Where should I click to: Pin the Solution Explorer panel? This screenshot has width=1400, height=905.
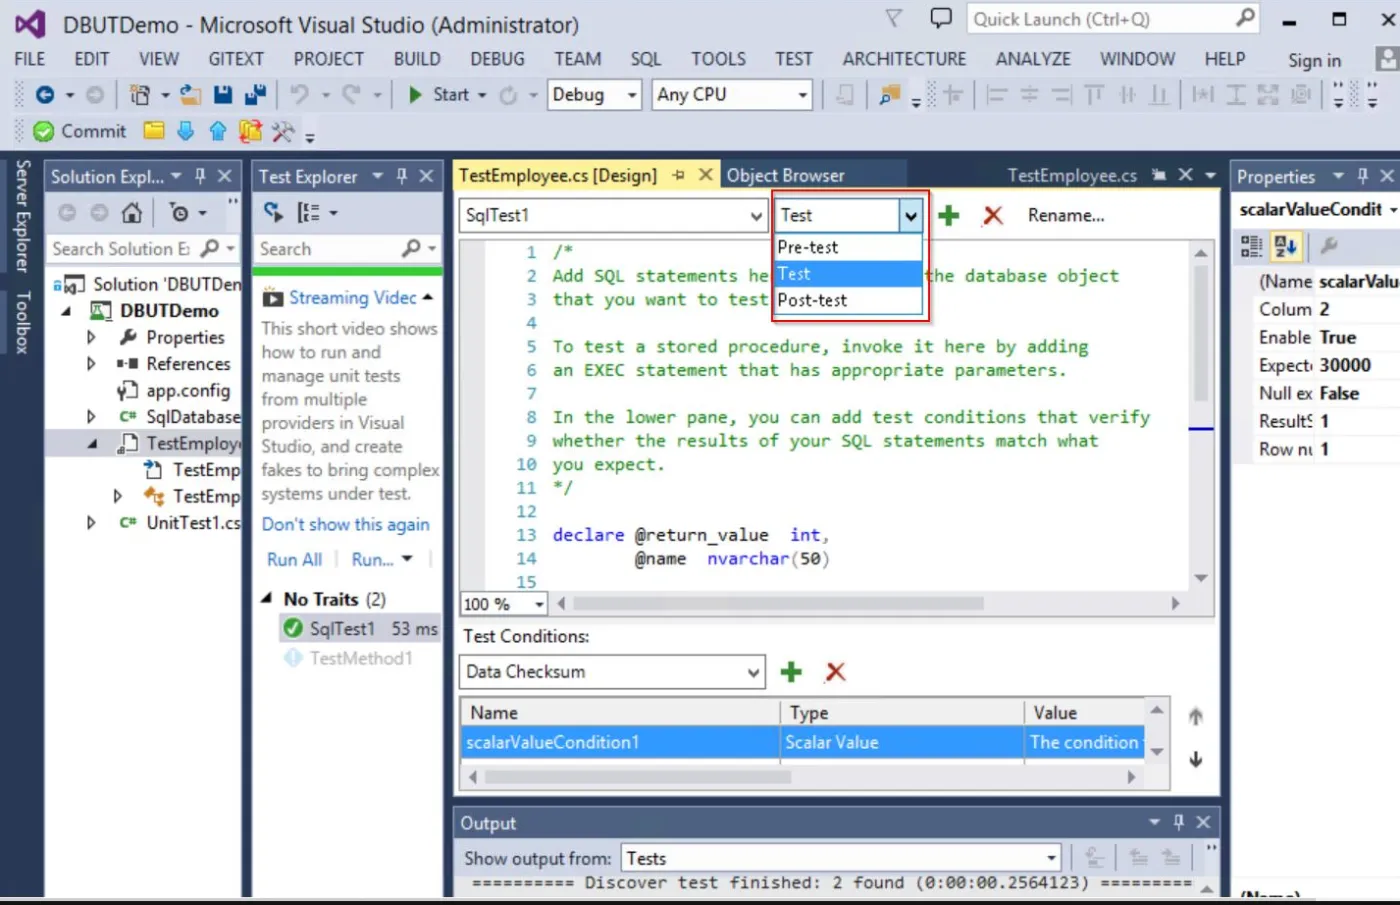click(x=200, y=176)
